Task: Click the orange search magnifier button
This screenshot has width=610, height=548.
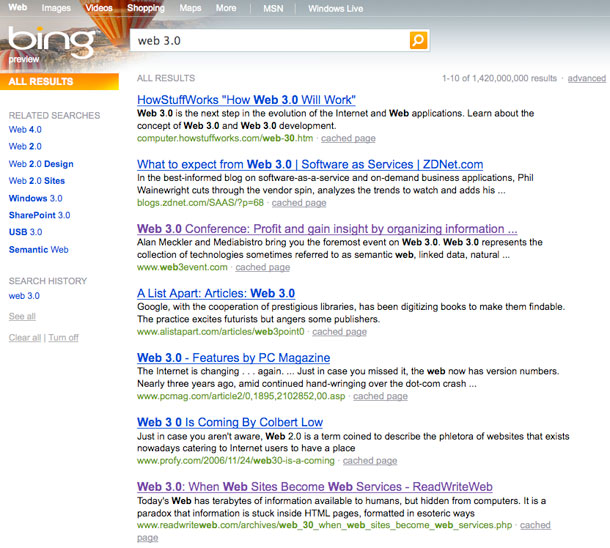Action: click(x=418, y=40)
